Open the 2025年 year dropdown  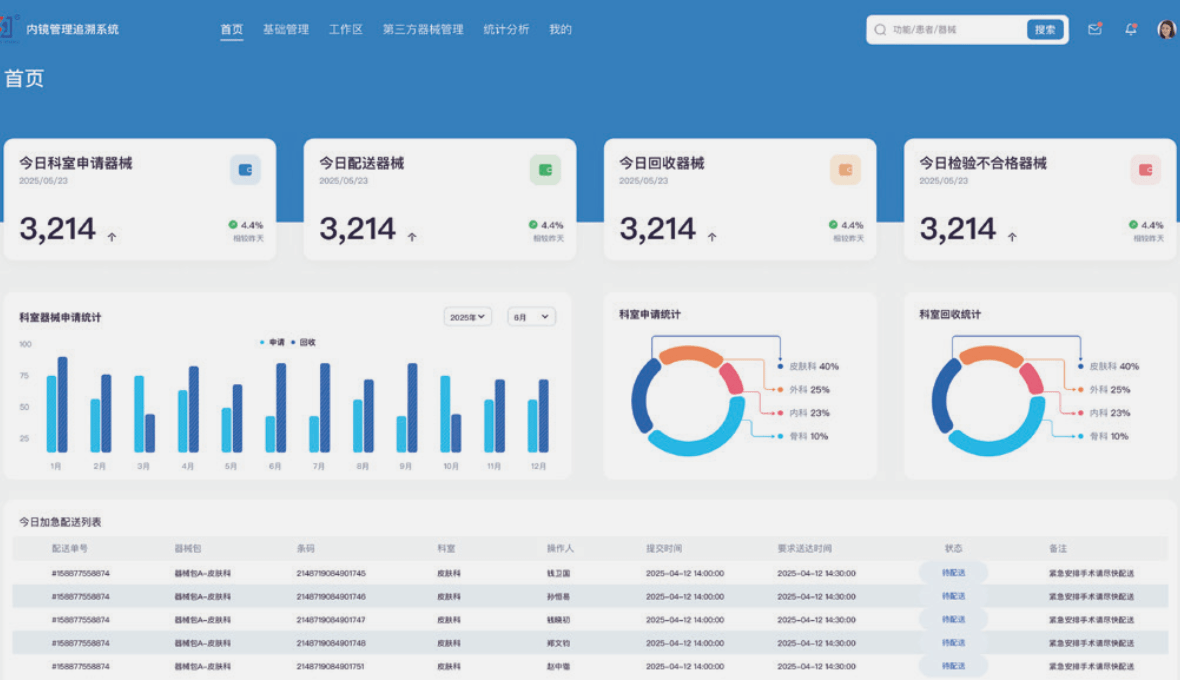coord(468,316)
